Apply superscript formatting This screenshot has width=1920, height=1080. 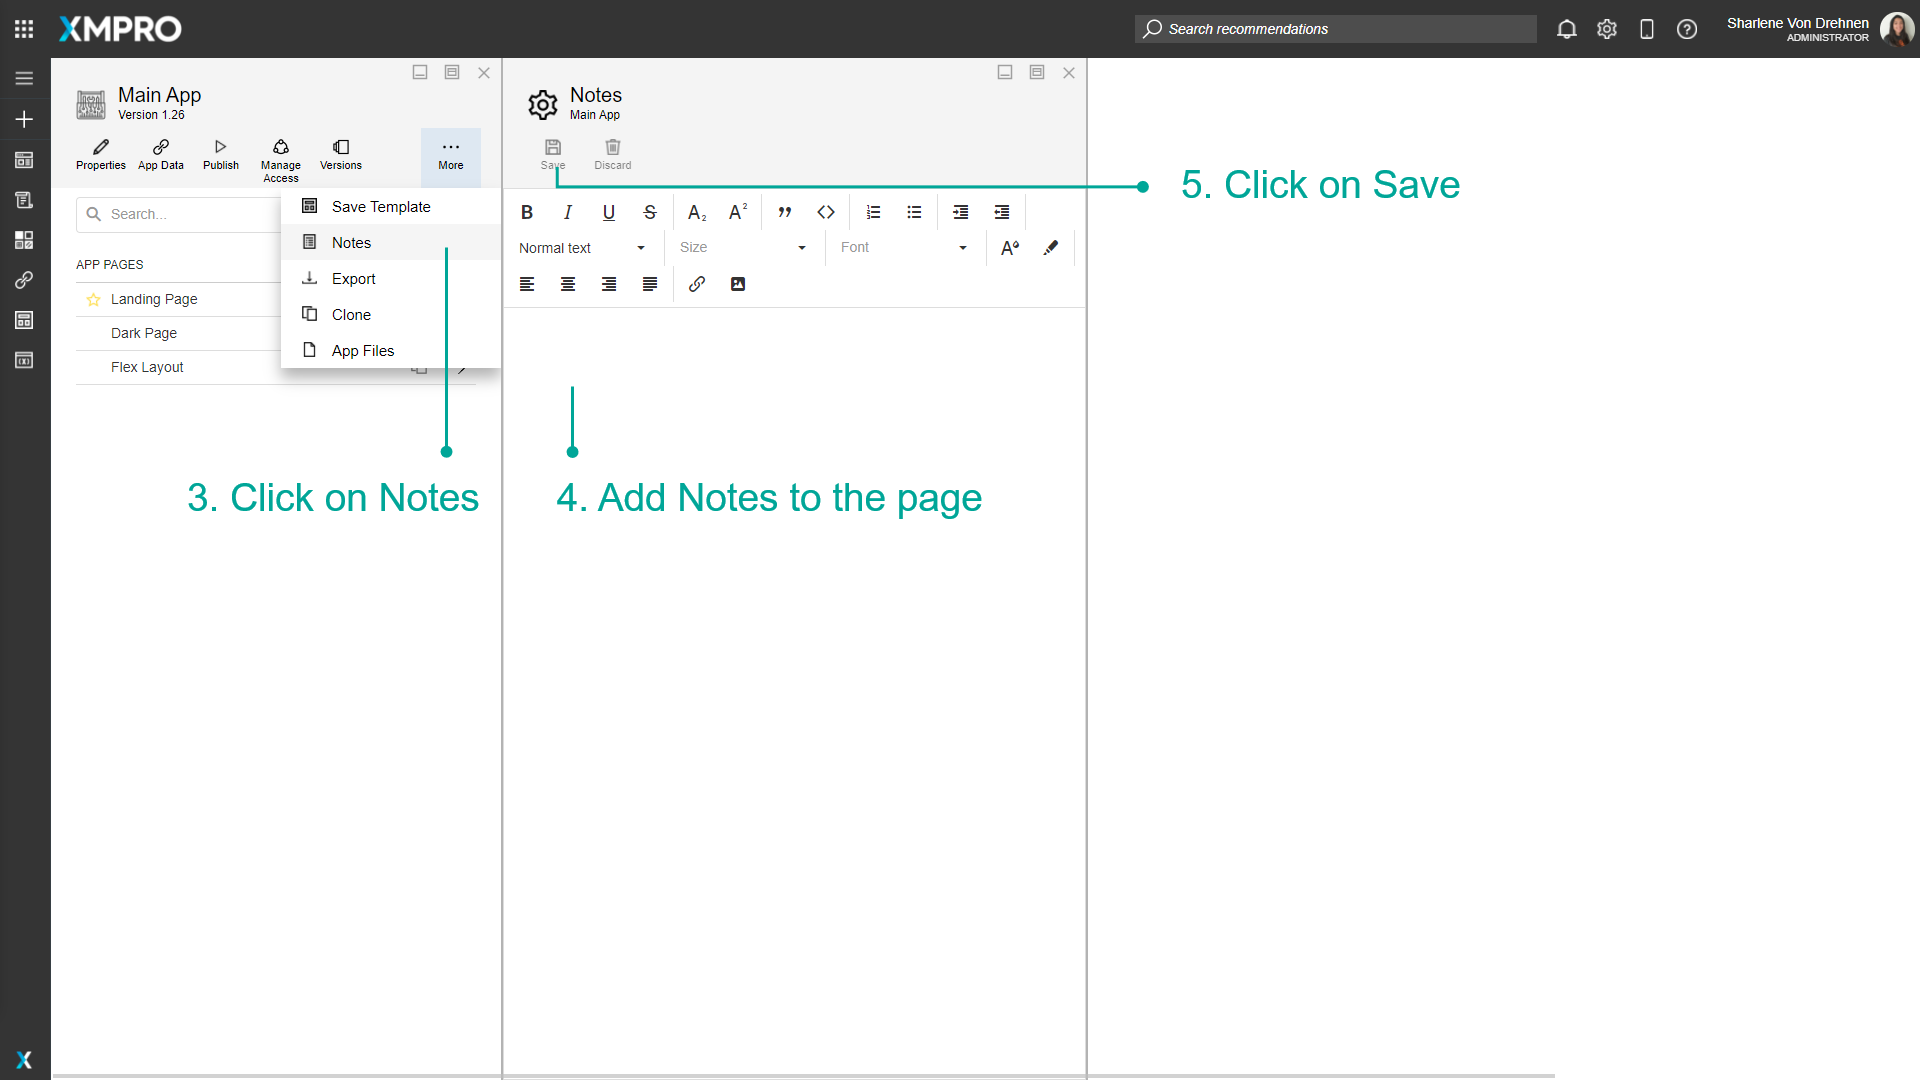738,211
